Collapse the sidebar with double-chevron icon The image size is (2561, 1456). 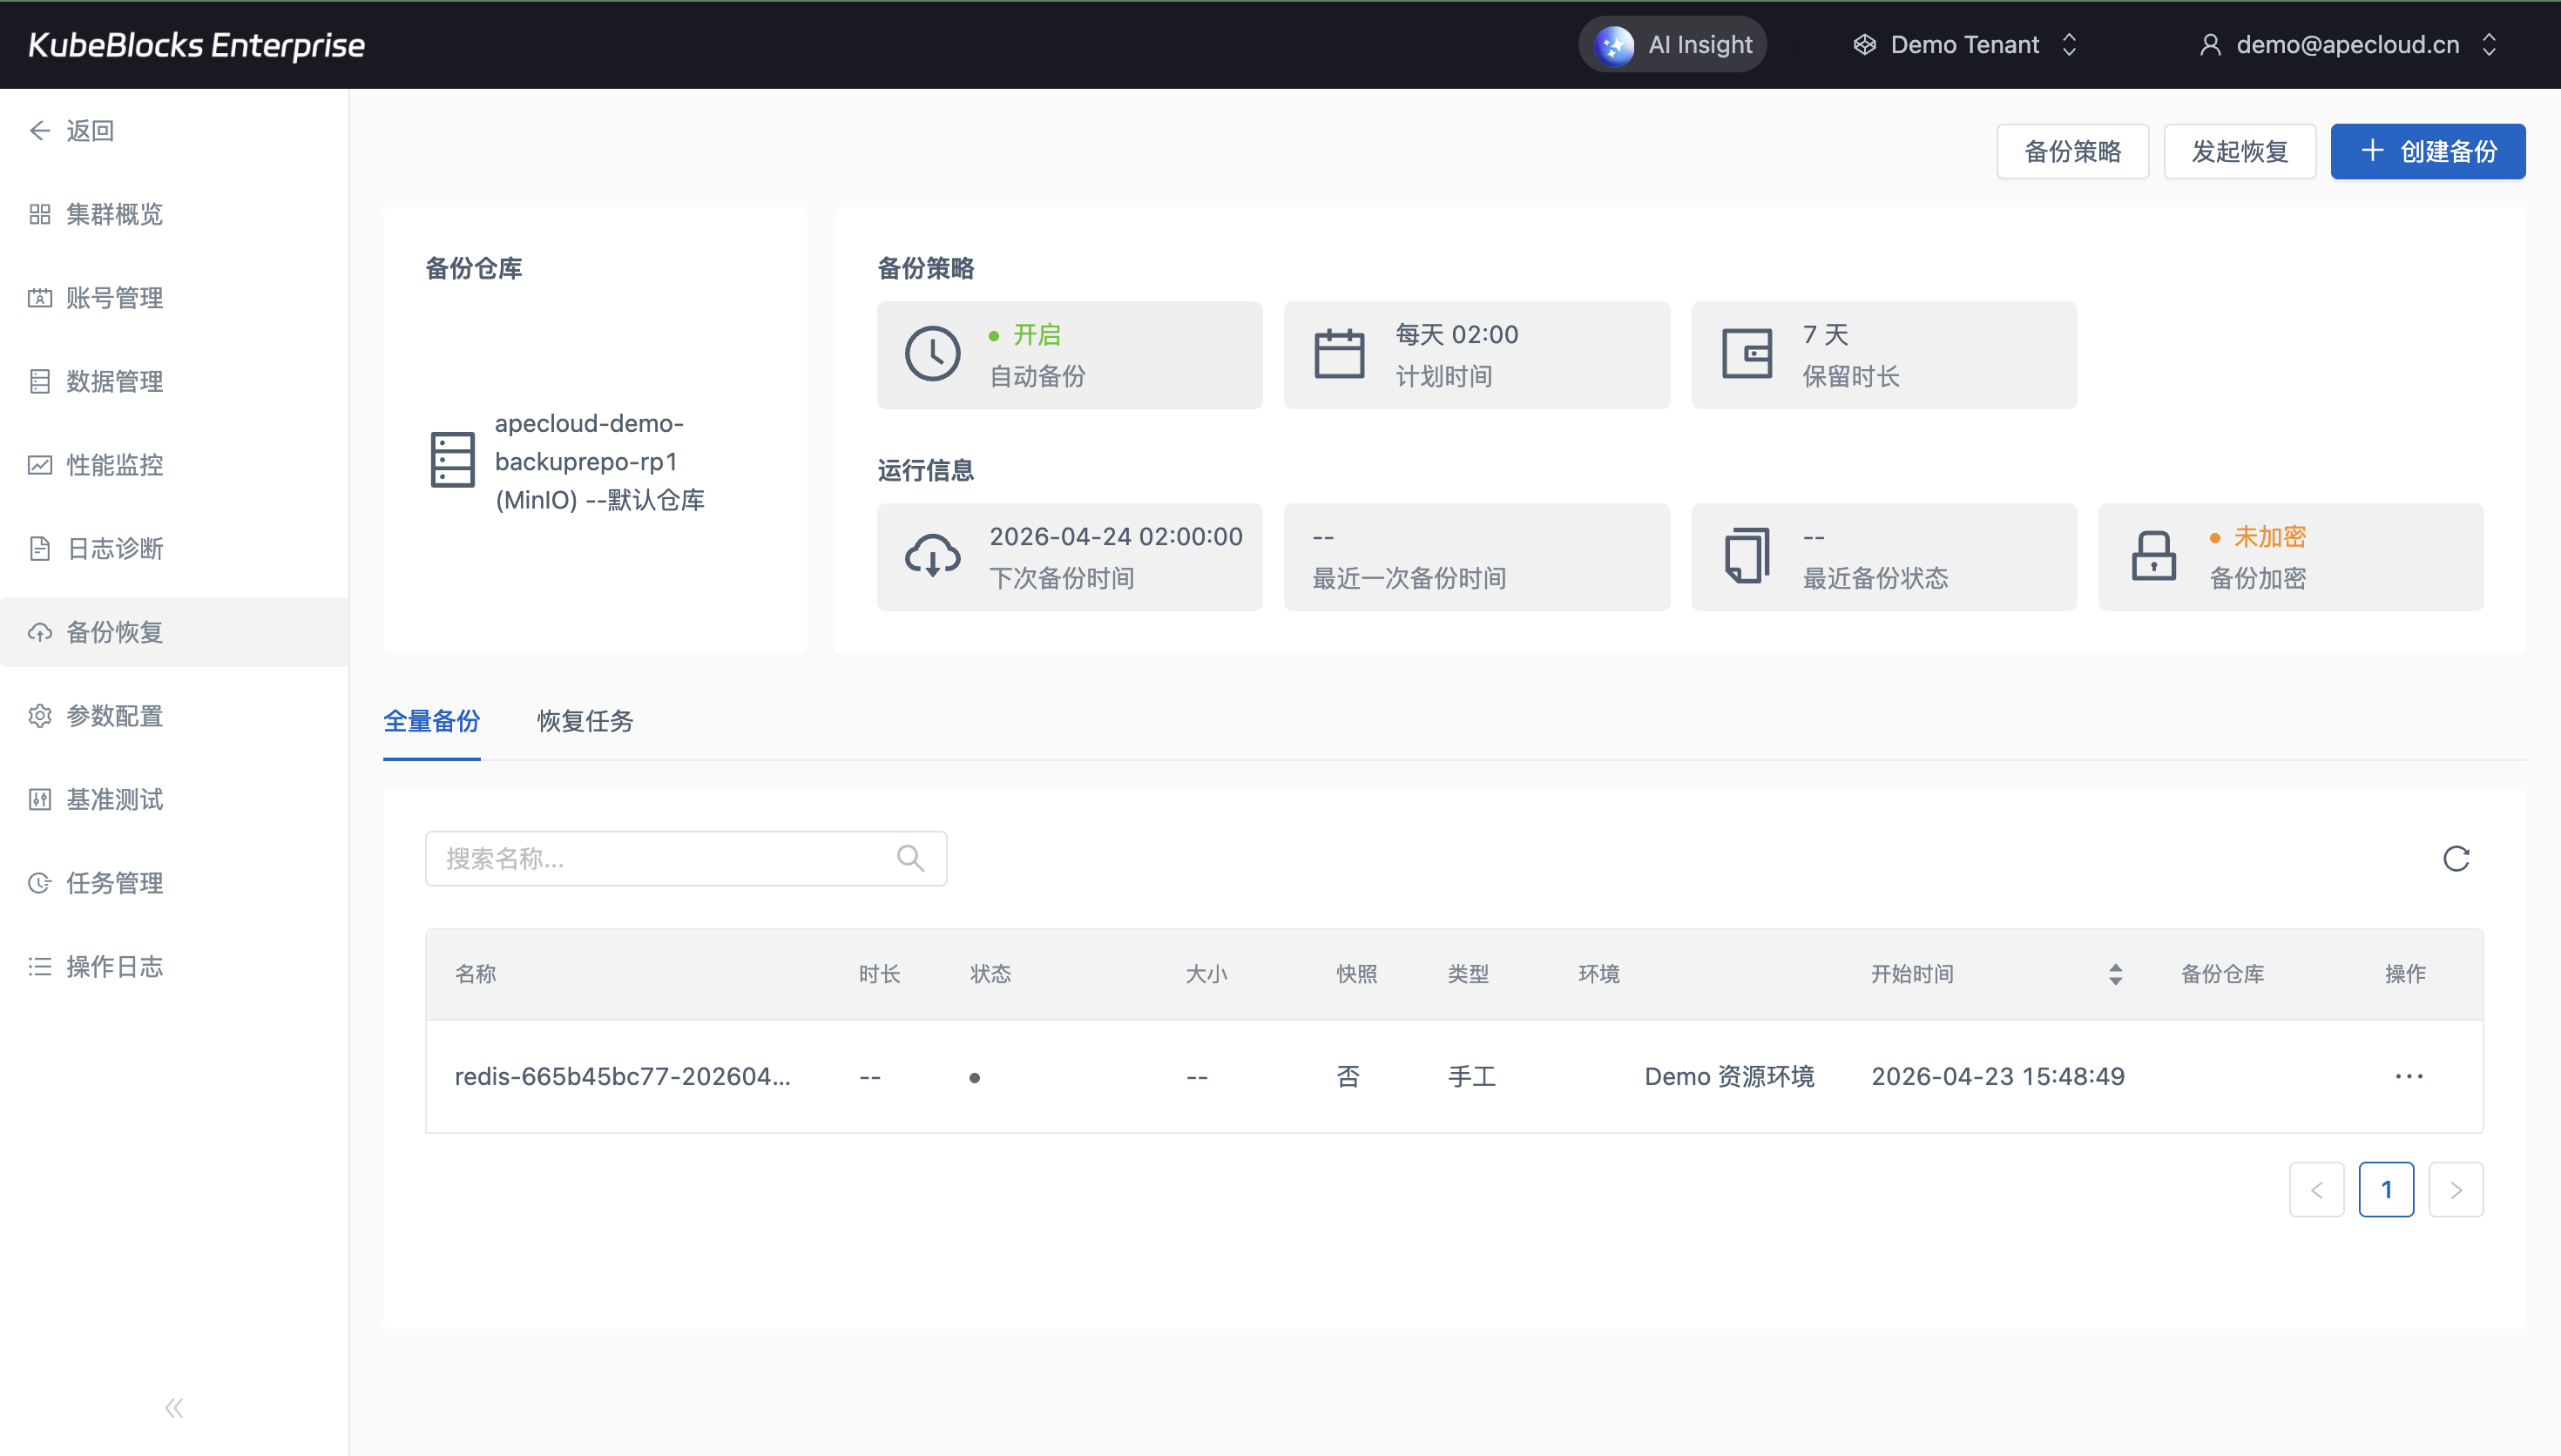click(174, 1408)
